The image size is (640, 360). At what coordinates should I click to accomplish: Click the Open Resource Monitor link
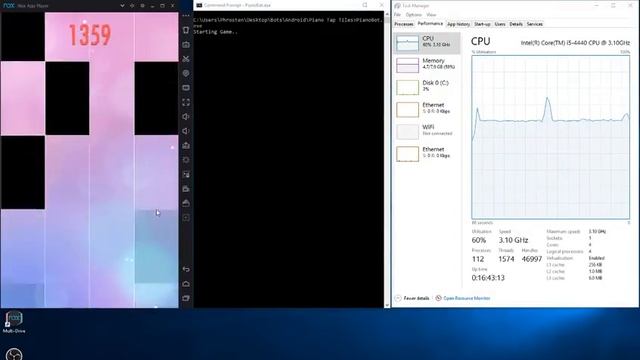467,298
